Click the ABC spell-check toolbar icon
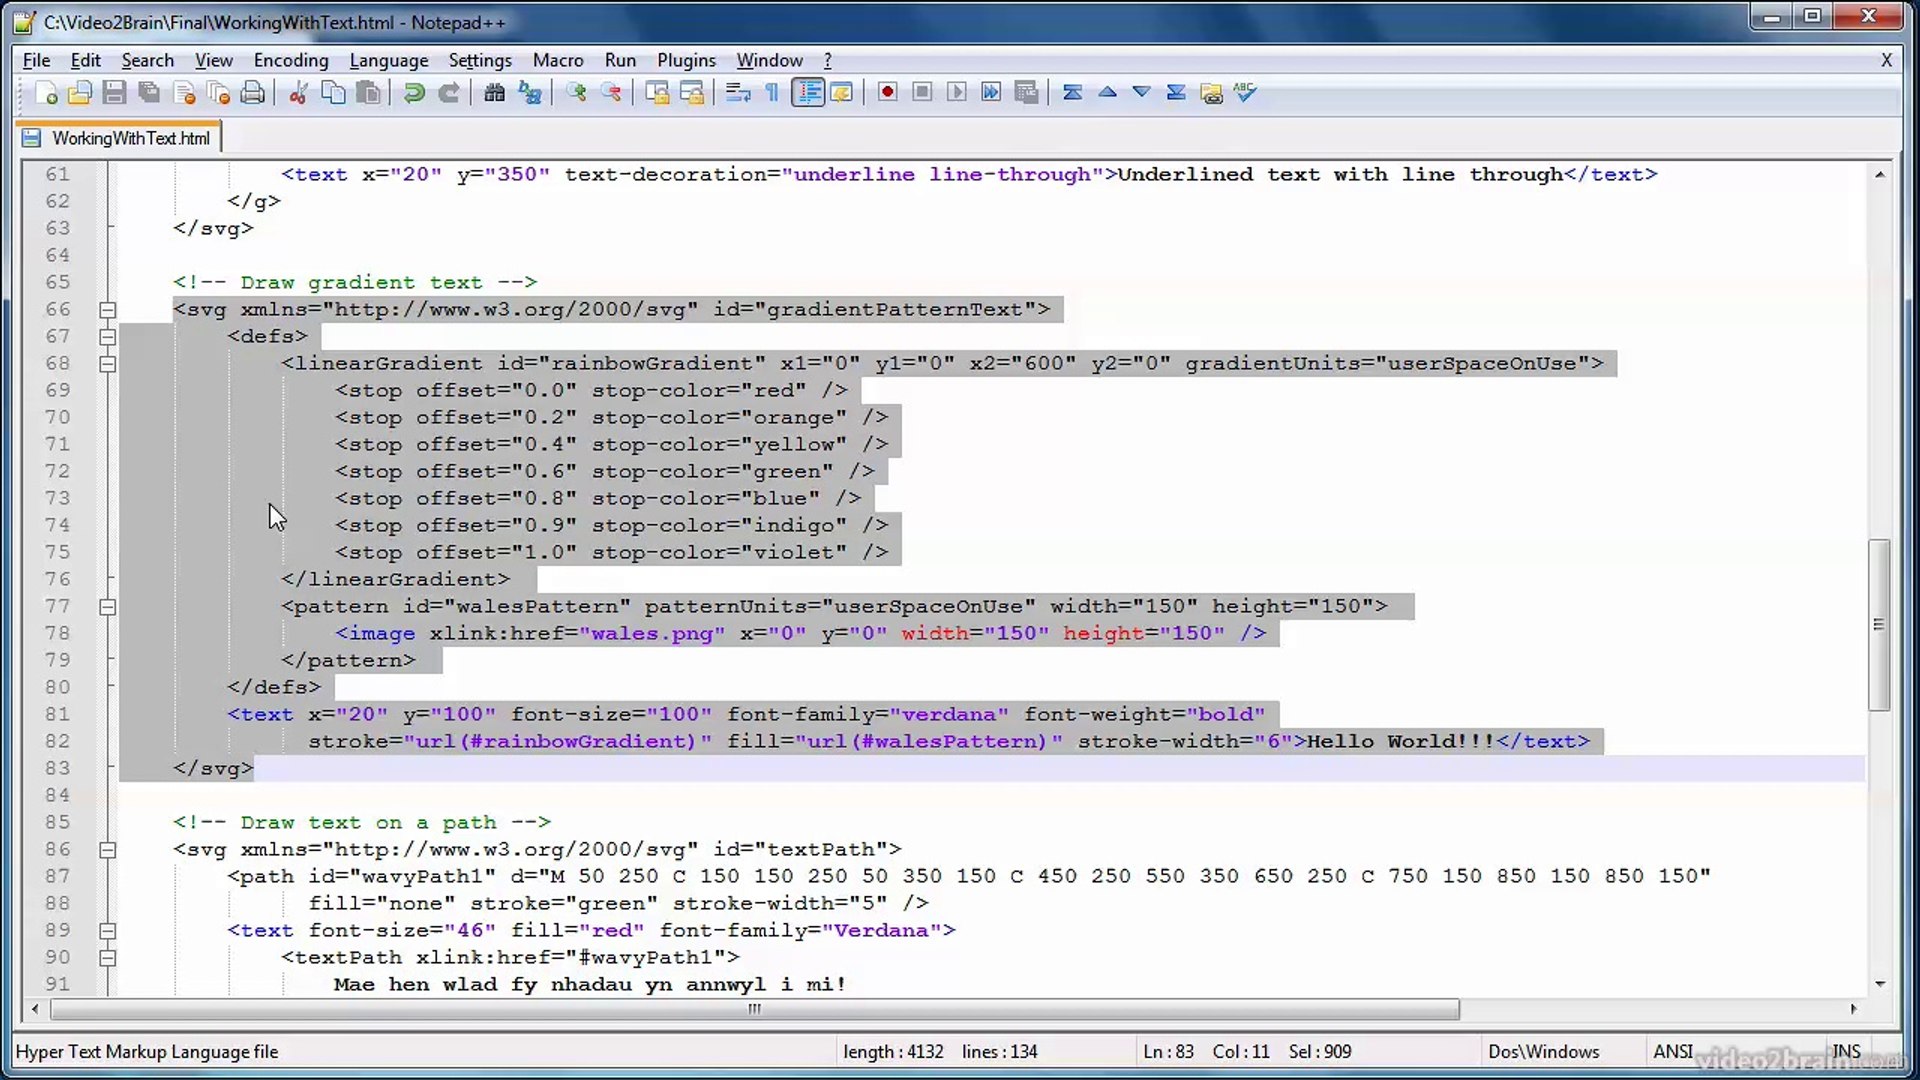The width and height of the screenshot is (1920, 1080). 1245,93
